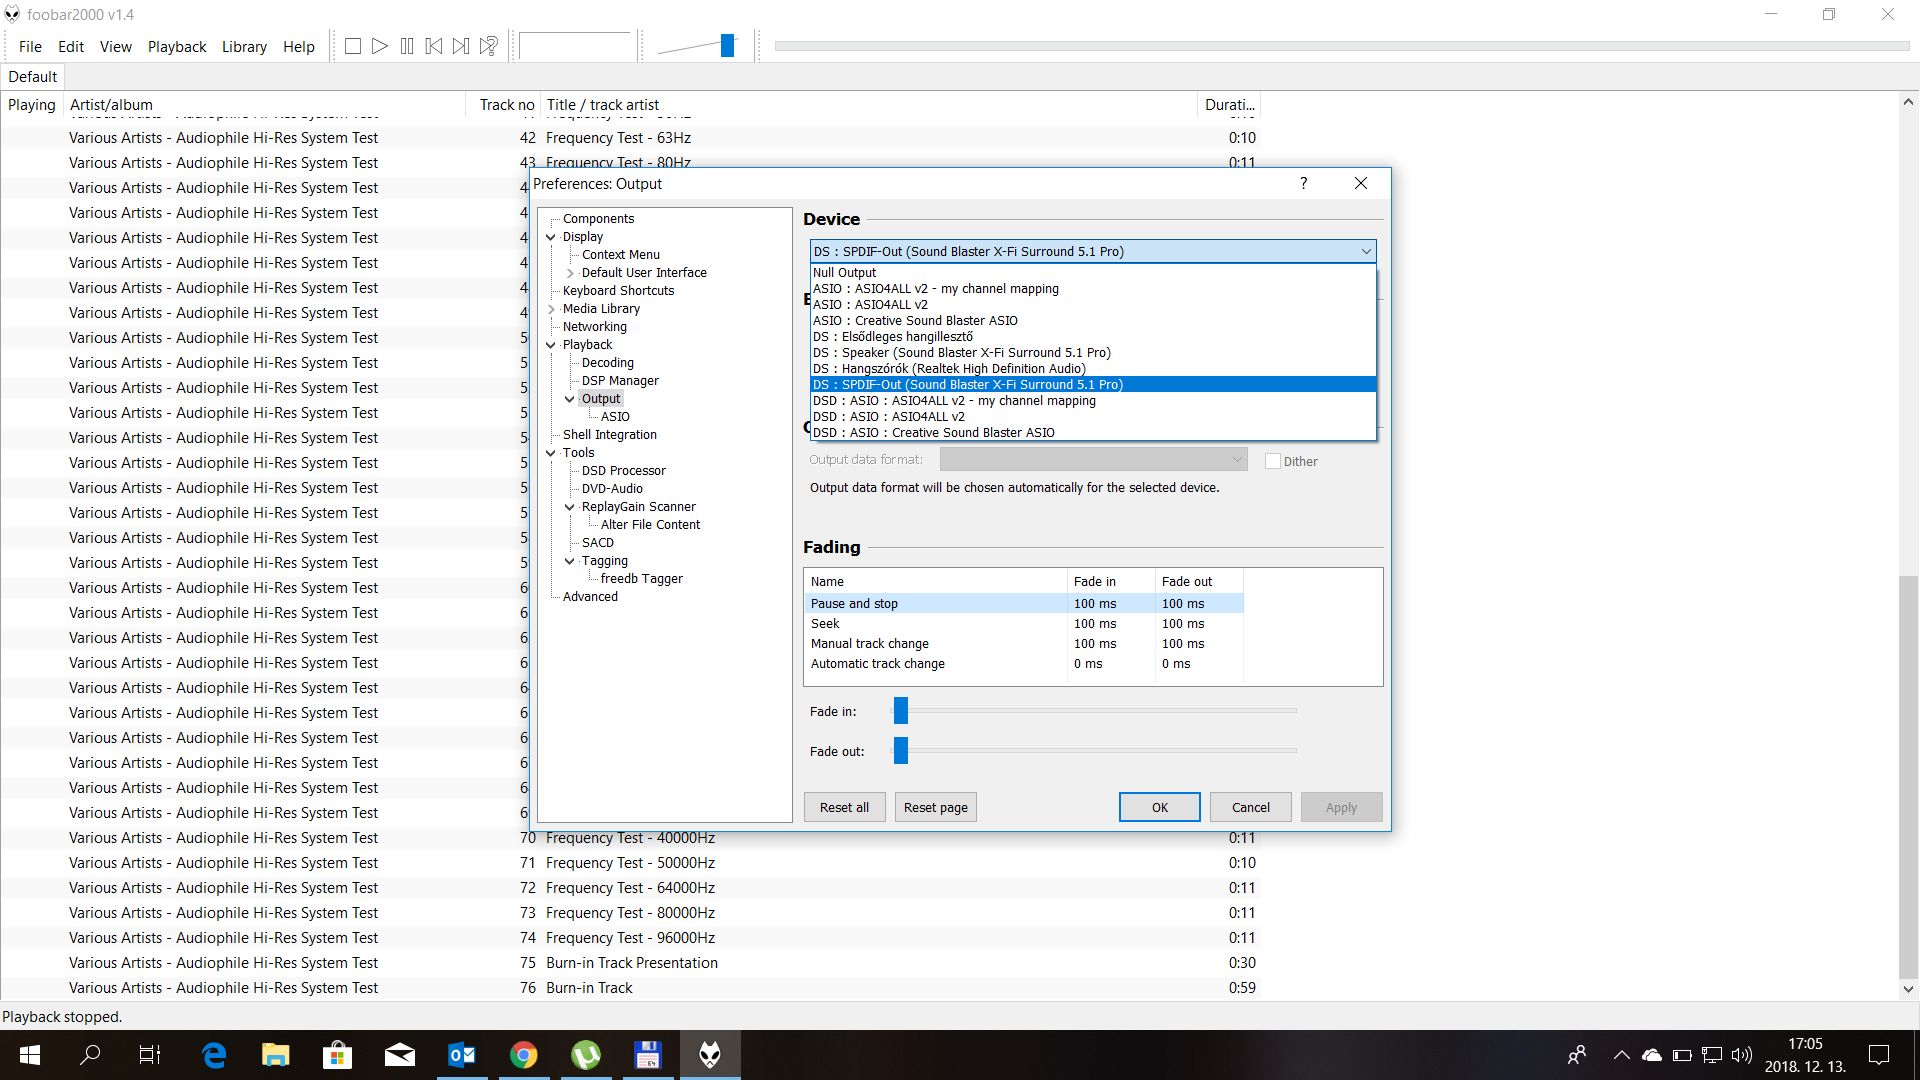Screen dimensions: 1920x1080
Task: Open Task View on the taskbar
Action: point(150,1055)
